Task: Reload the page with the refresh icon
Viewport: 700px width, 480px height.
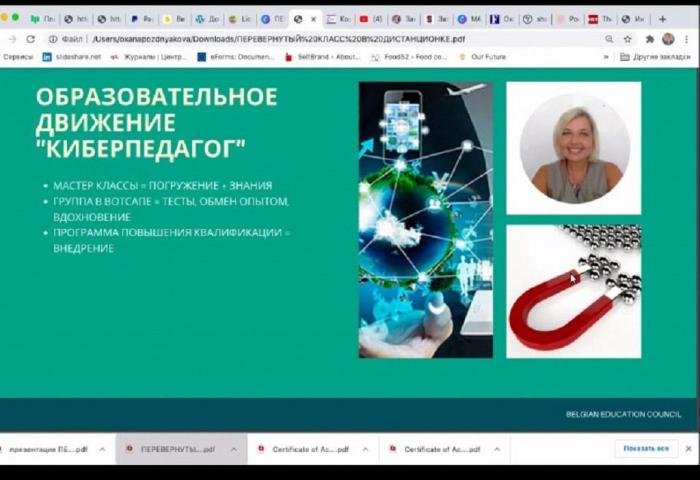Action: point(31,39)
